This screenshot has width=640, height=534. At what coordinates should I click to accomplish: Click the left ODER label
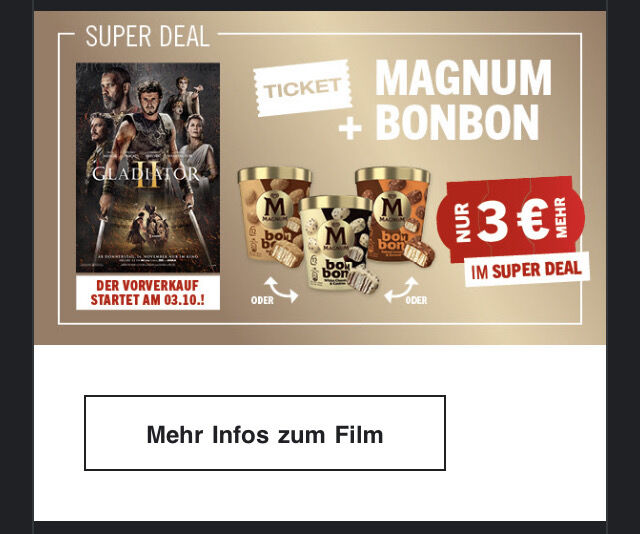point(262,300)
